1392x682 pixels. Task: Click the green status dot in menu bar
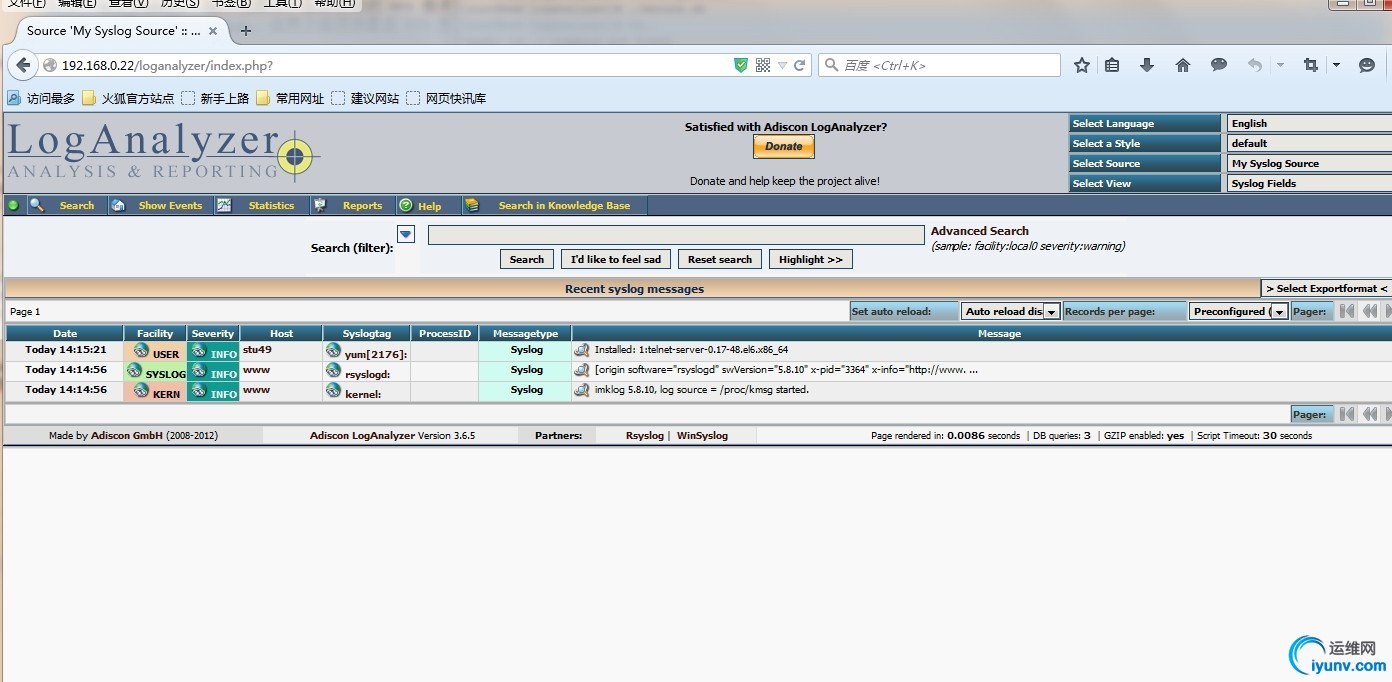pos(13,205)
